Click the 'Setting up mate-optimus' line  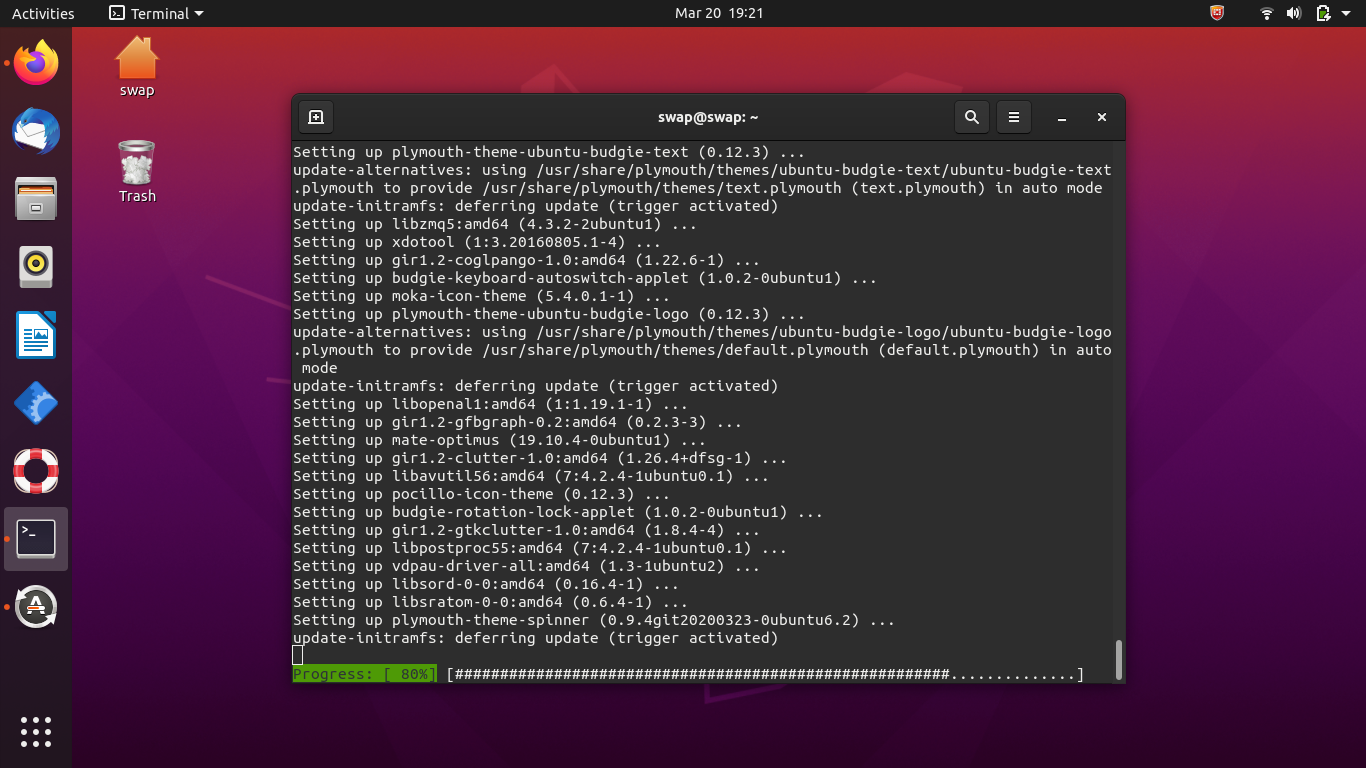pyautogui.click(x=500, y=440)
